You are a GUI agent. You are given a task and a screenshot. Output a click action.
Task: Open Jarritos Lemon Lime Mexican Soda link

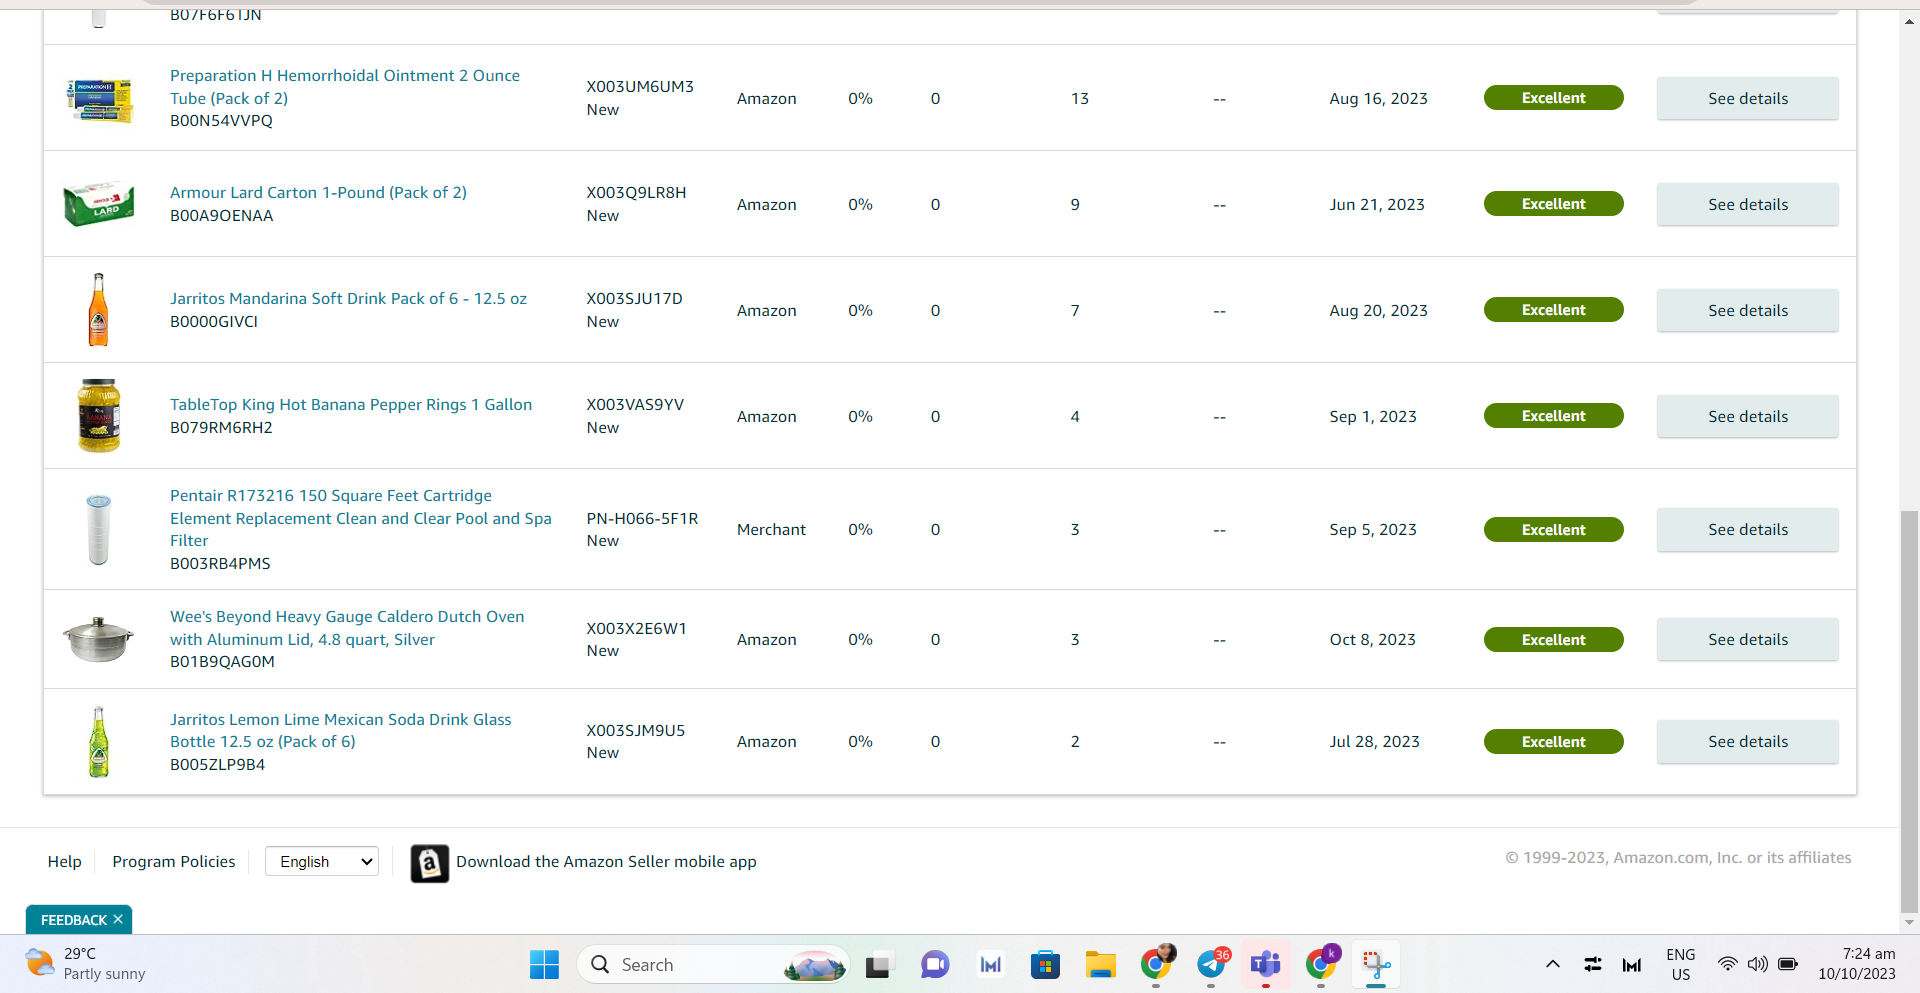340,730
